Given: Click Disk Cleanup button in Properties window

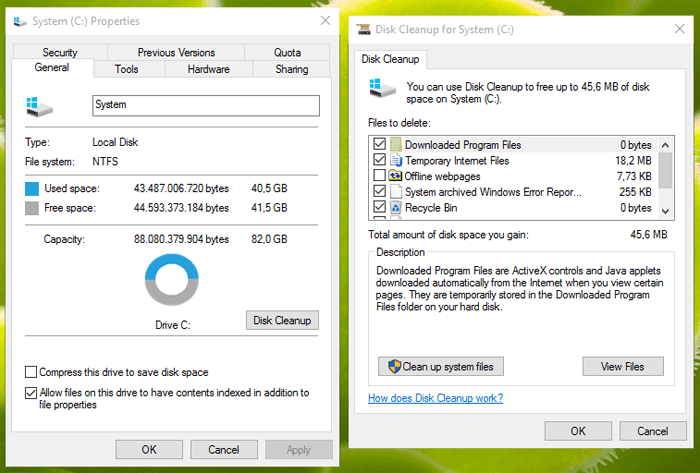Looking at the screenshot, I should pos(282,320).
